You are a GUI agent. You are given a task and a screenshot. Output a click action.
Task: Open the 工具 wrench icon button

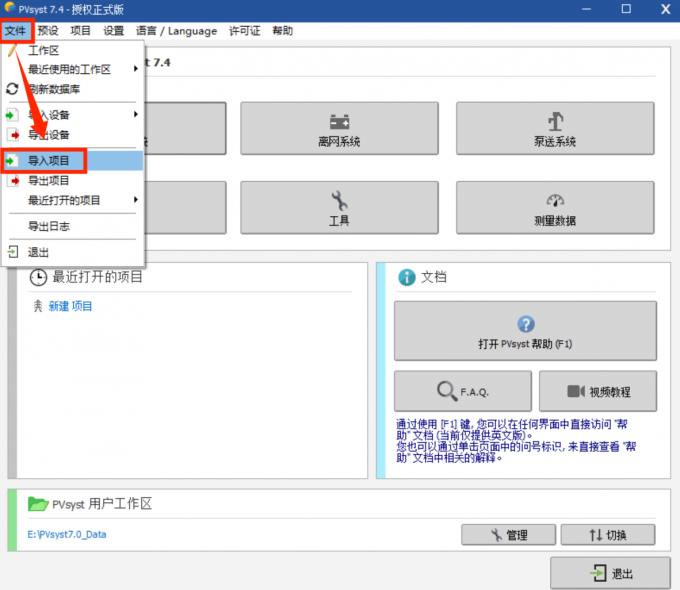point(339,207)
